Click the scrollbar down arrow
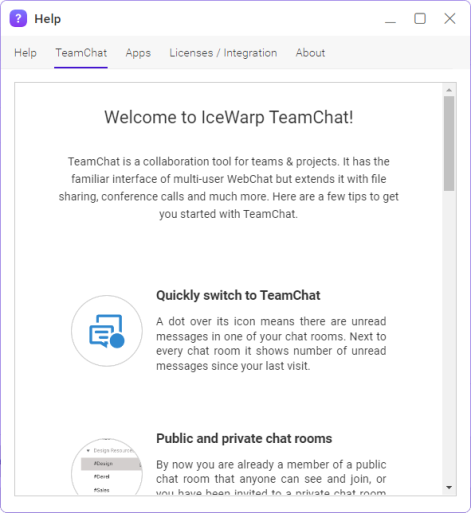This screenshot has height=513, width=471. point(449,487)
